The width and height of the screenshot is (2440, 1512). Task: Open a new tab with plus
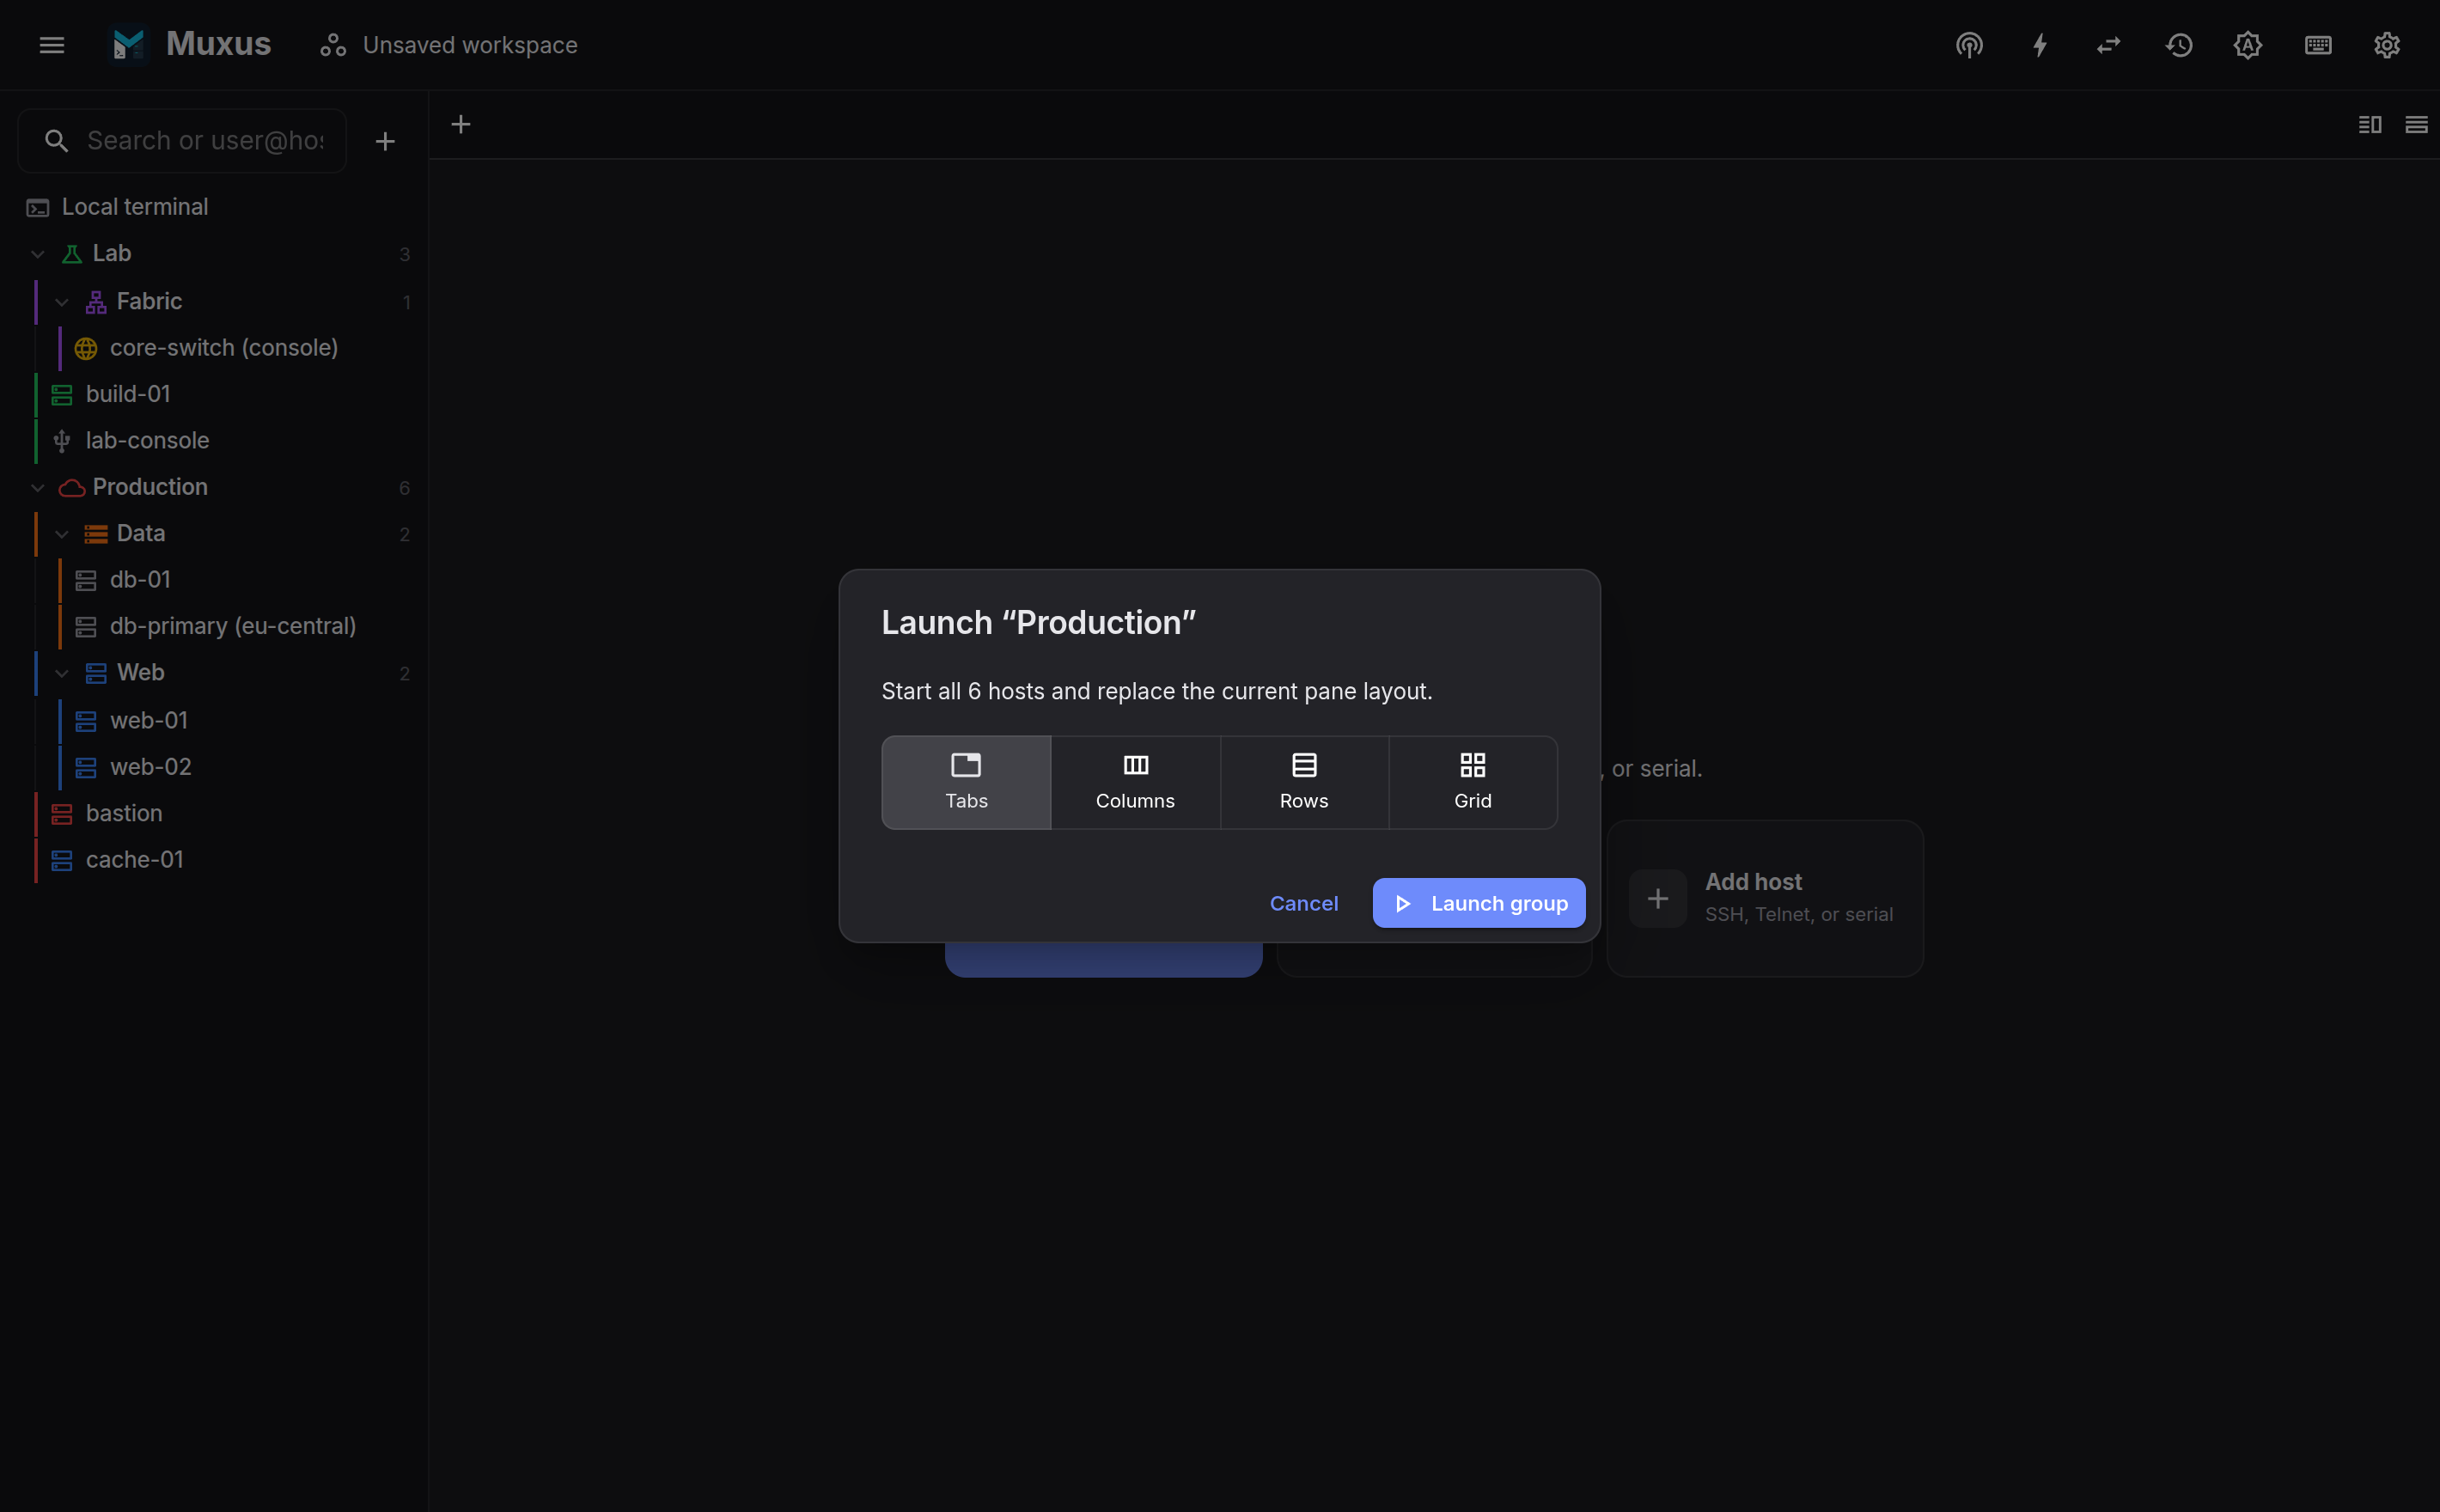[x=461, y=125]
